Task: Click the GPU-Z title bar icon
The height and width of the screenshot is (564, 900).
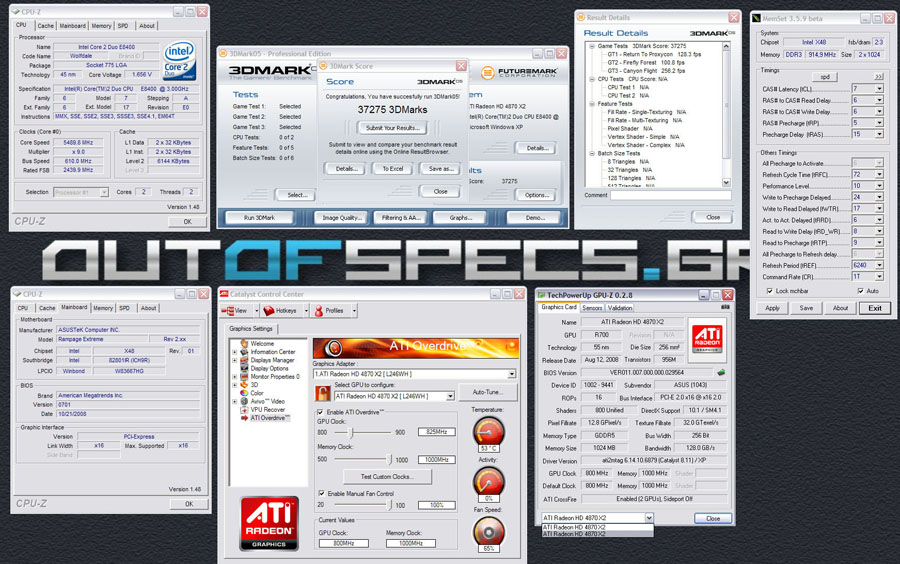Action: (x=541, y=295)
